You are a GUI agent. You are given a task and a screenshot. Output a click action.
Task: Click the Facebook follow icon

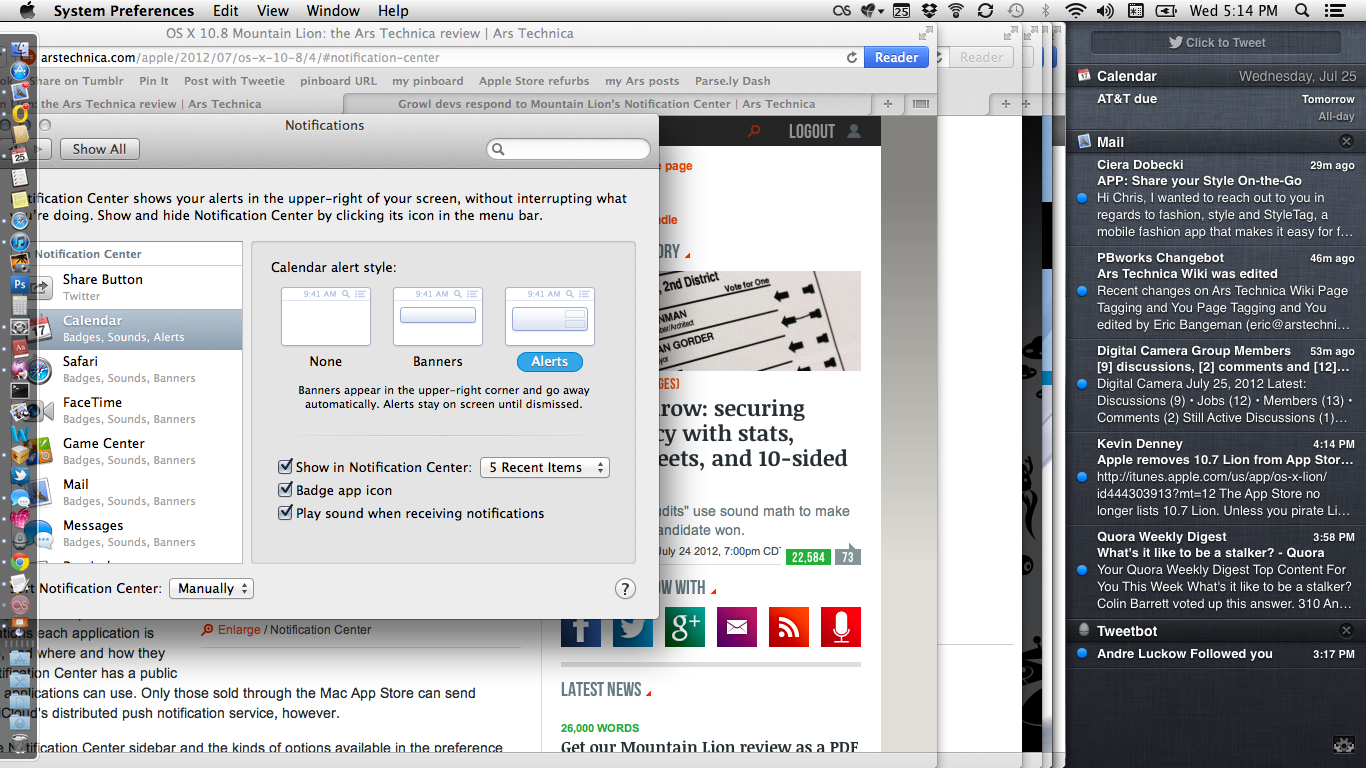coord(581,627)
